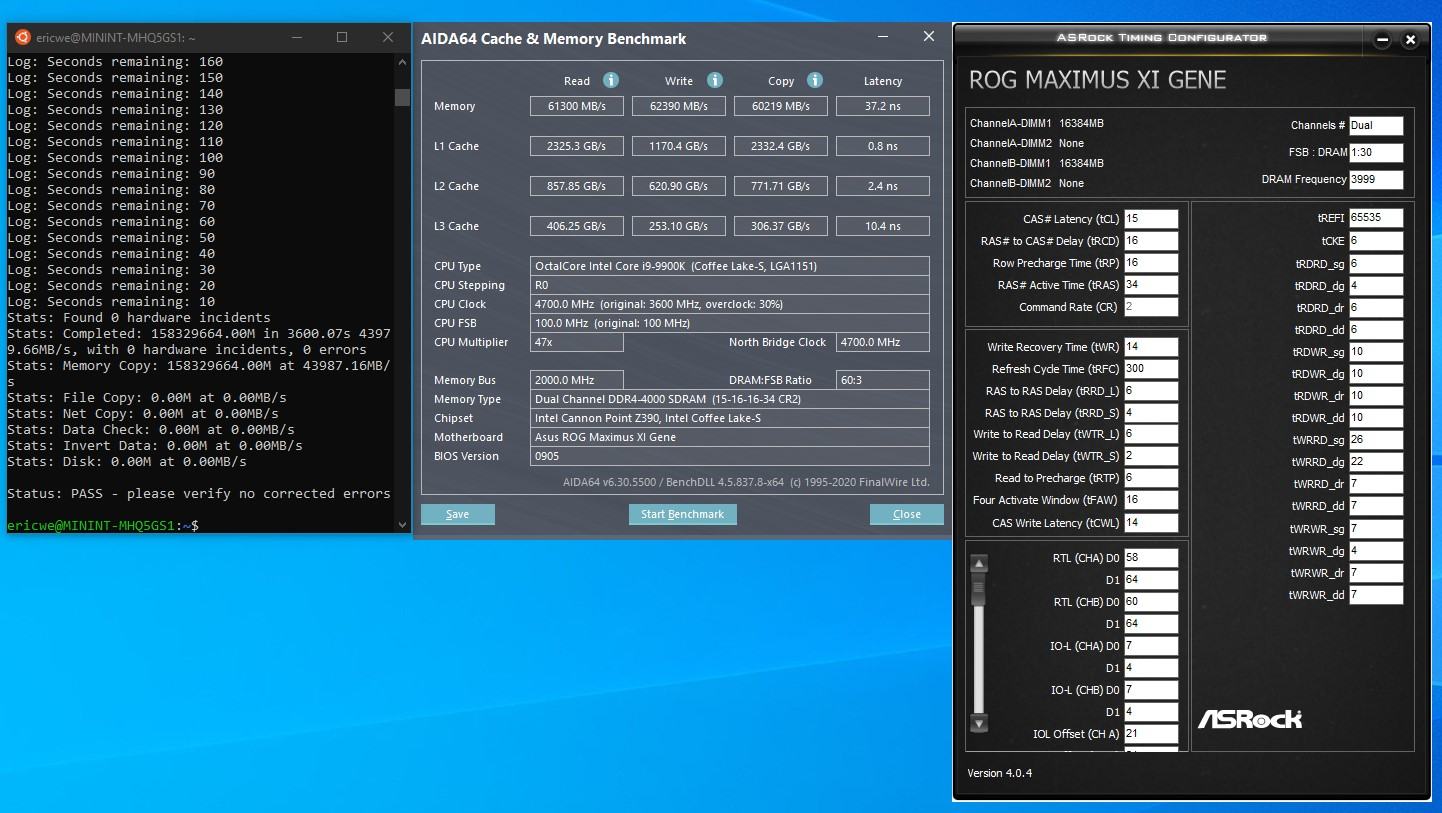1442x813 pixels.
Task: Click the CPU Type value field
Action: [x=730, y=266]
